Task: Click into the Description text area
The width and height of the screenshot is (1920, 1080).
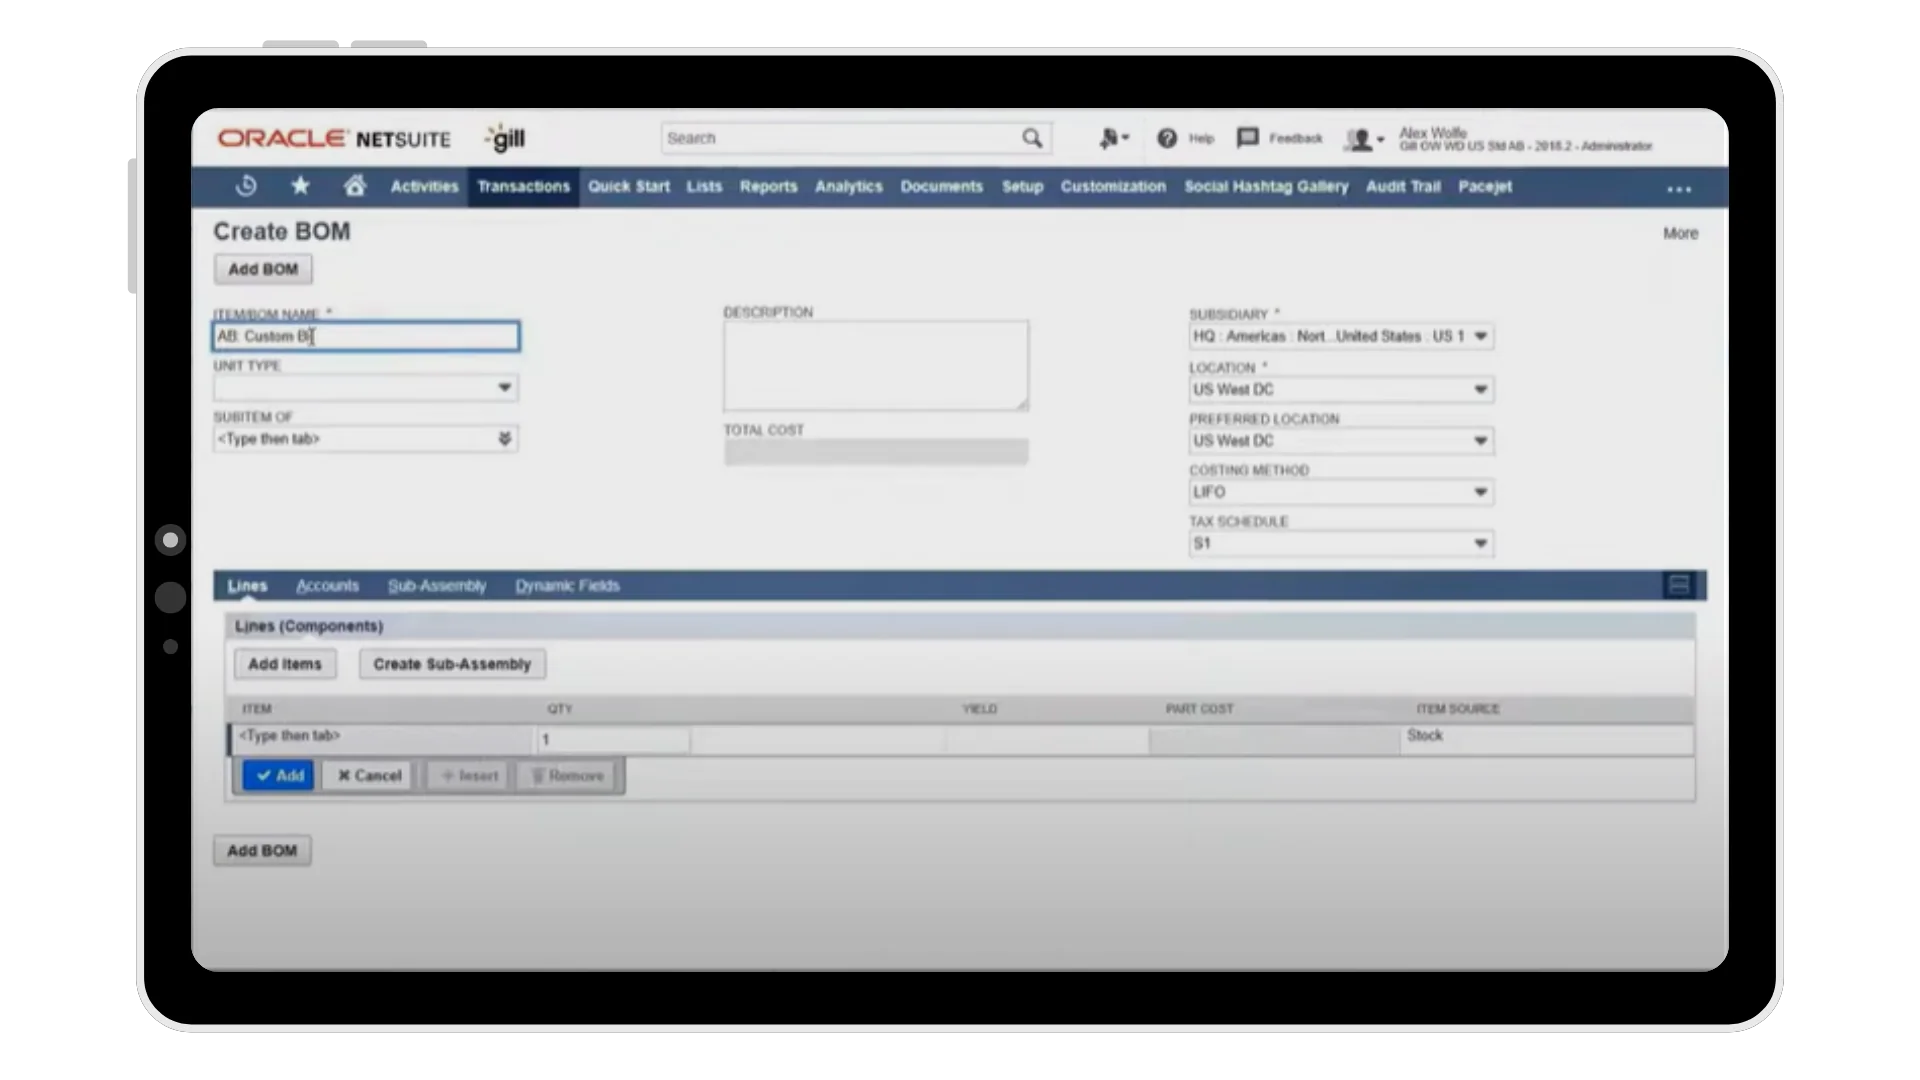Action: pos(875,366)
